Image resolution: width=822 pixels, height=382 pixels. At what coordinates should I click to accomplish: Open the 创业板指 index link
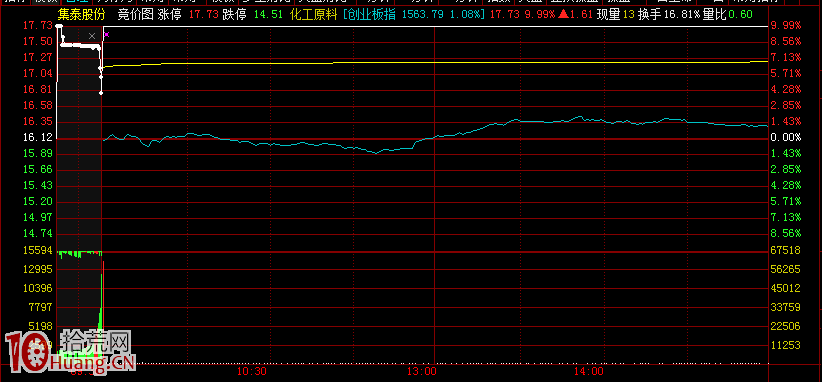pos(370,14)
